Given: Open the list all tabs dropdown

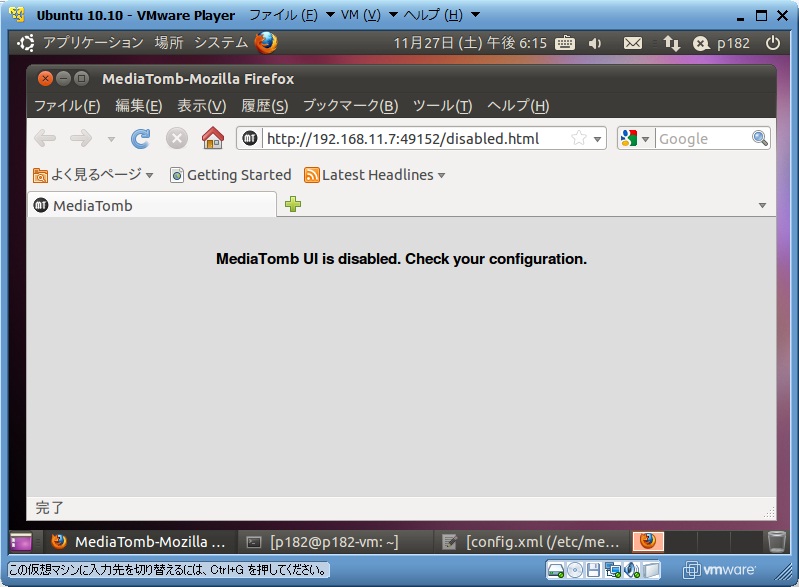Looking at the screenshot, I should pos(762,205).
